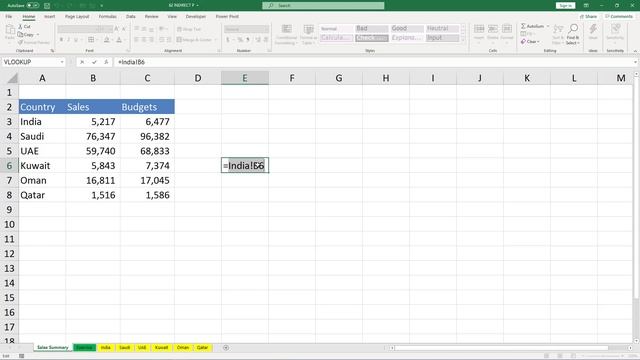640x360 pixels.
Task: Toggle the AutoSave switch
Action: point(33,6)
